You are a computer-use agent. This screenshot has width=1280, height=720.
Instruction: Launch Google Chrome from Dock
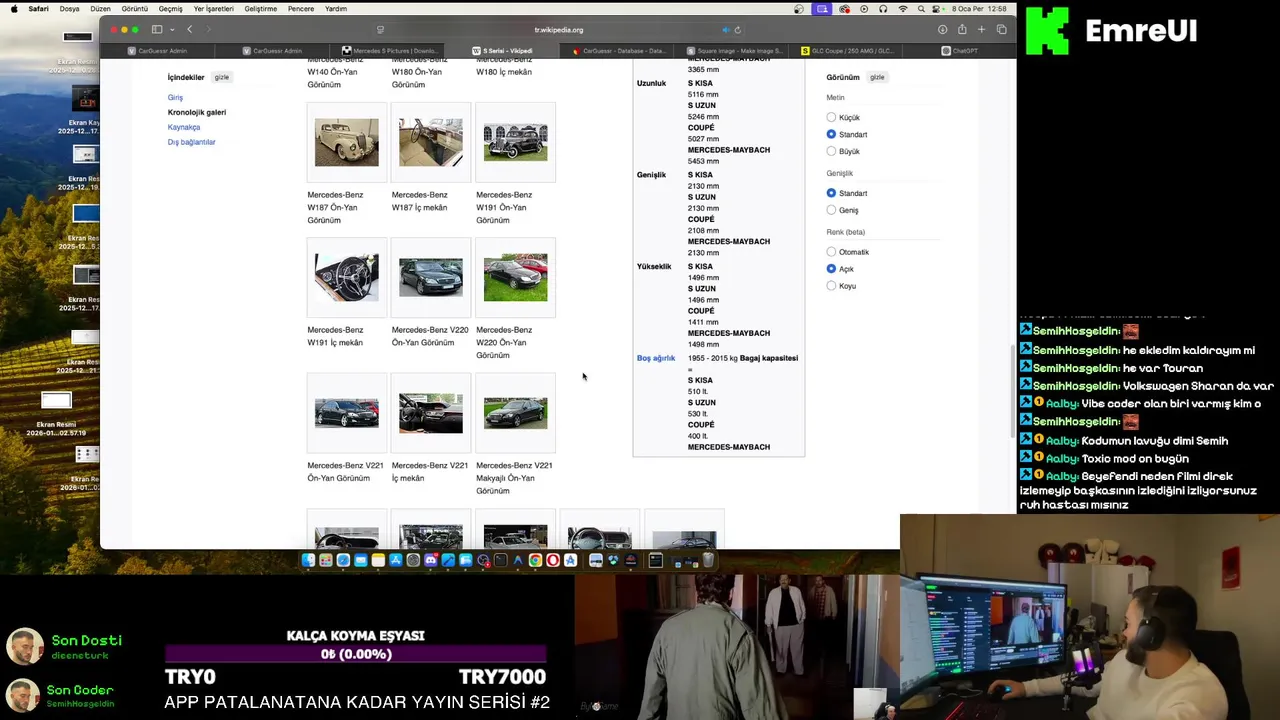[535, 560]
